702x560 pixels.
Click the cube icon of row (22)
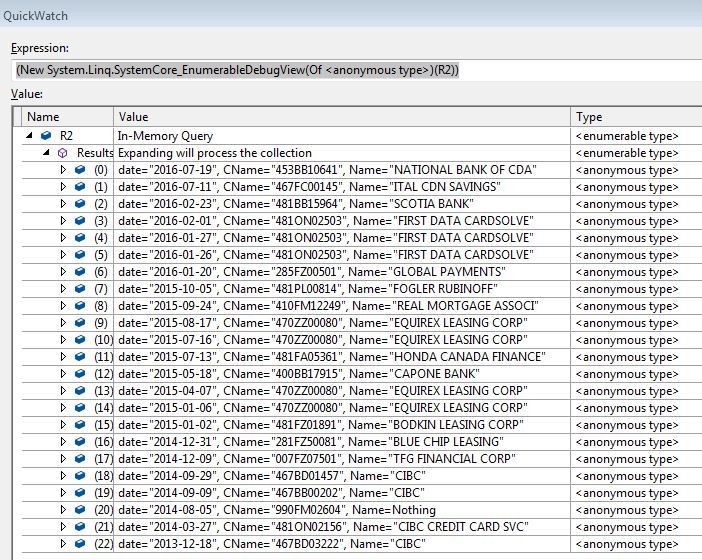pyautogui.click(x=80, y=543)
